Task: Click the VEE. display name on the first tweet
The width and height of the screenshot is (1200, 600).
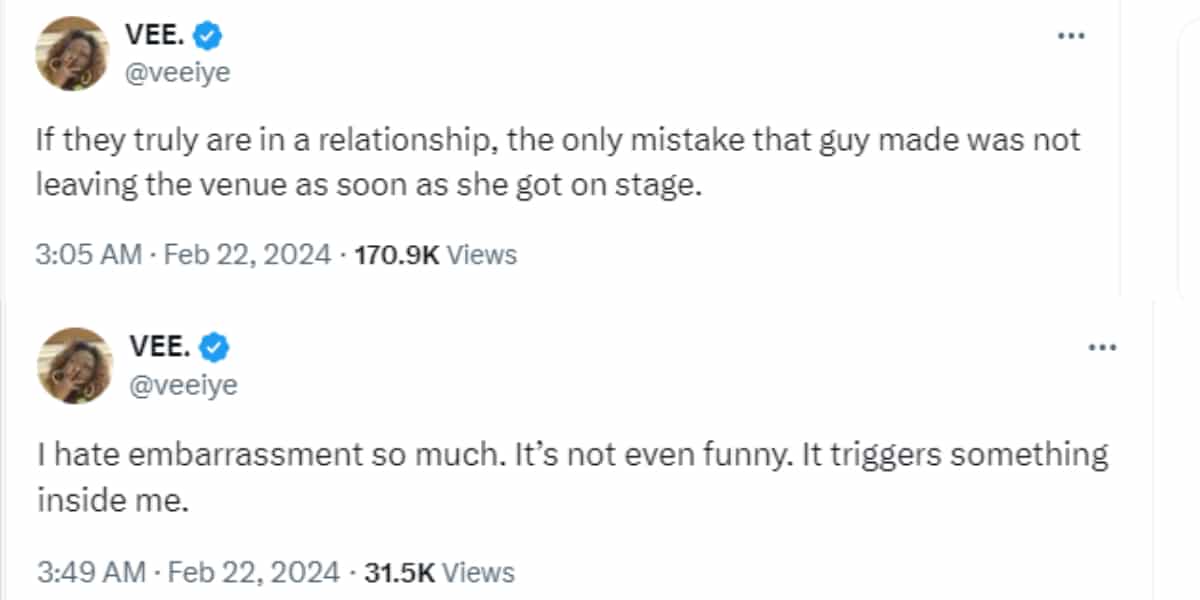Action: [152, 37]
